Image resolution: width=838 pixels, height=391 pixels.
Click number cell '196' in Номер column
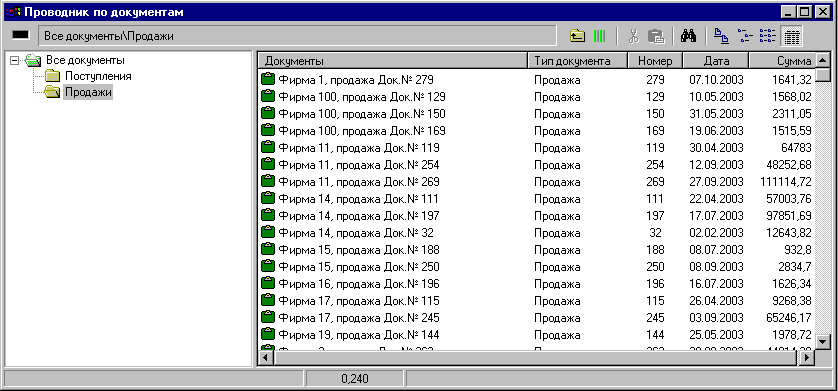click(x=655, y=284)
